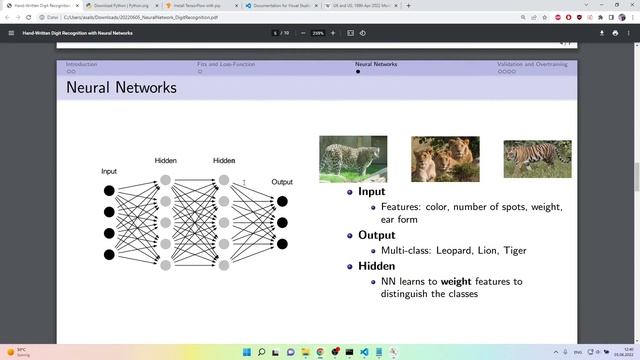Edit the zoom percentage field
The height and width of the screenshot is (360, 640).
318,33
